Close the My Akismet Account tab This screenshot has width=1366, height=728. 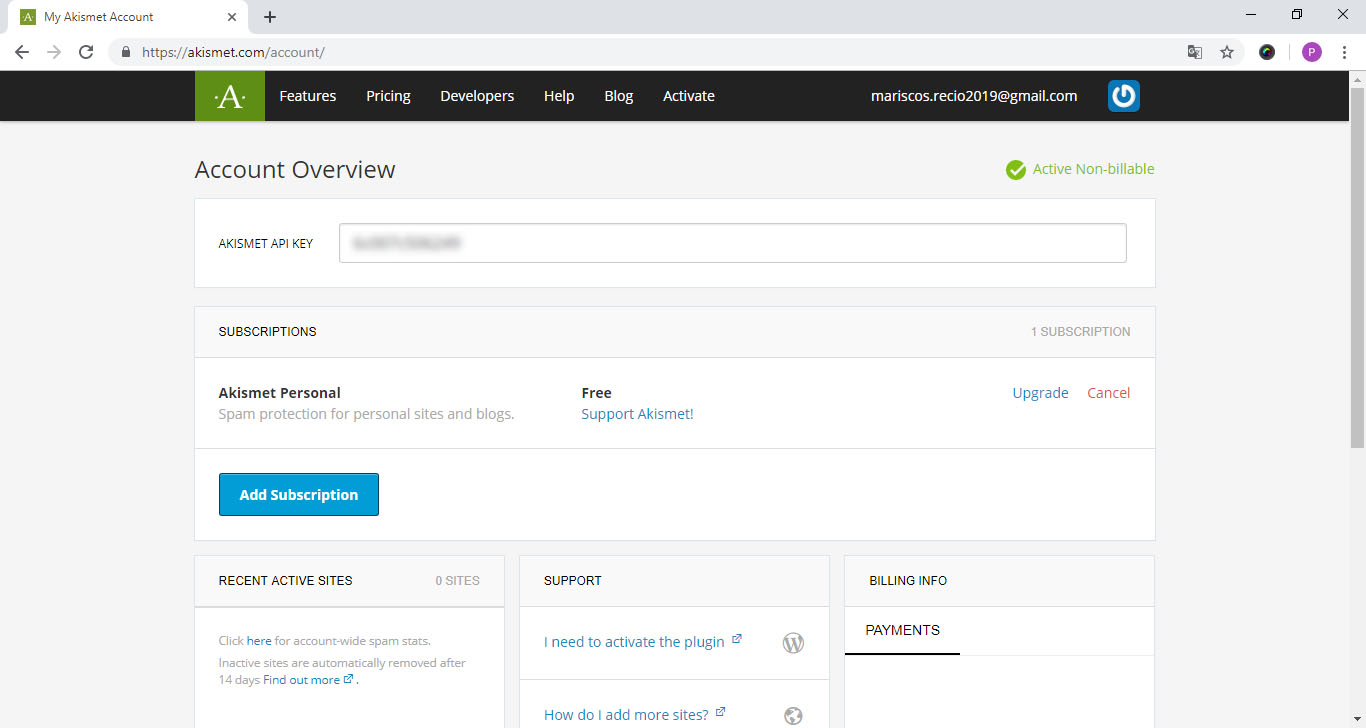pyautogui.click(x=232, y=17)
